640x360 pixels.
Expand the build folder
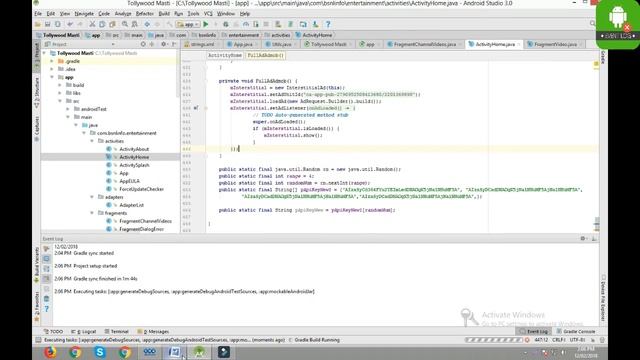click(60, 85)
